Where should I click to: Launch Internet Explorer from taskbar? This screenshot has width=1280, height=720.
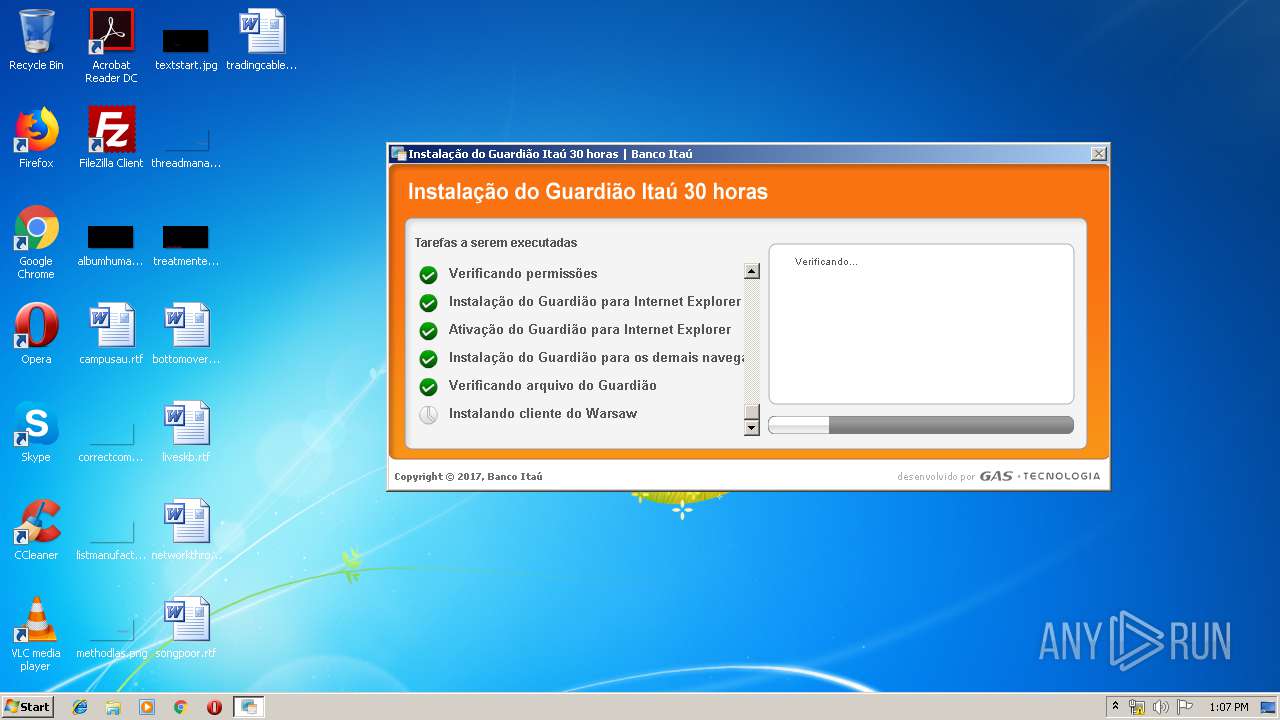tap(80, 707)
